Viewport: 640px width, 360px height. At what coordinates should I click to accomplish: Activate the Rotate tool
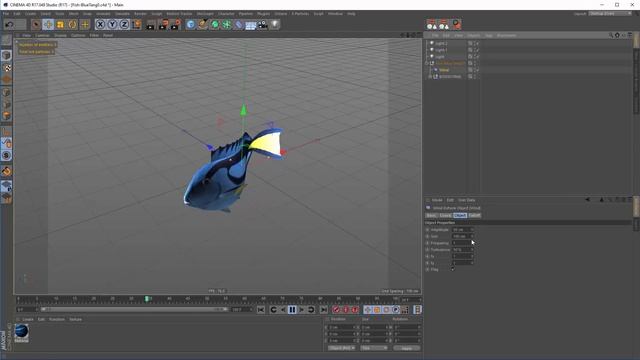[73, 24]
